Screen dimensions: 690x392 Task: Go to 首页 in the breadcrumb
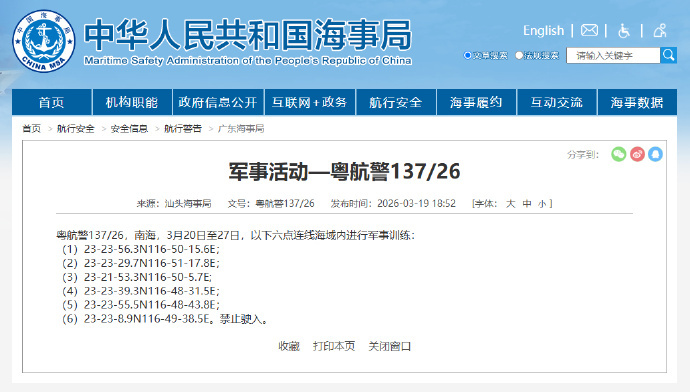[x=31, y=128]
